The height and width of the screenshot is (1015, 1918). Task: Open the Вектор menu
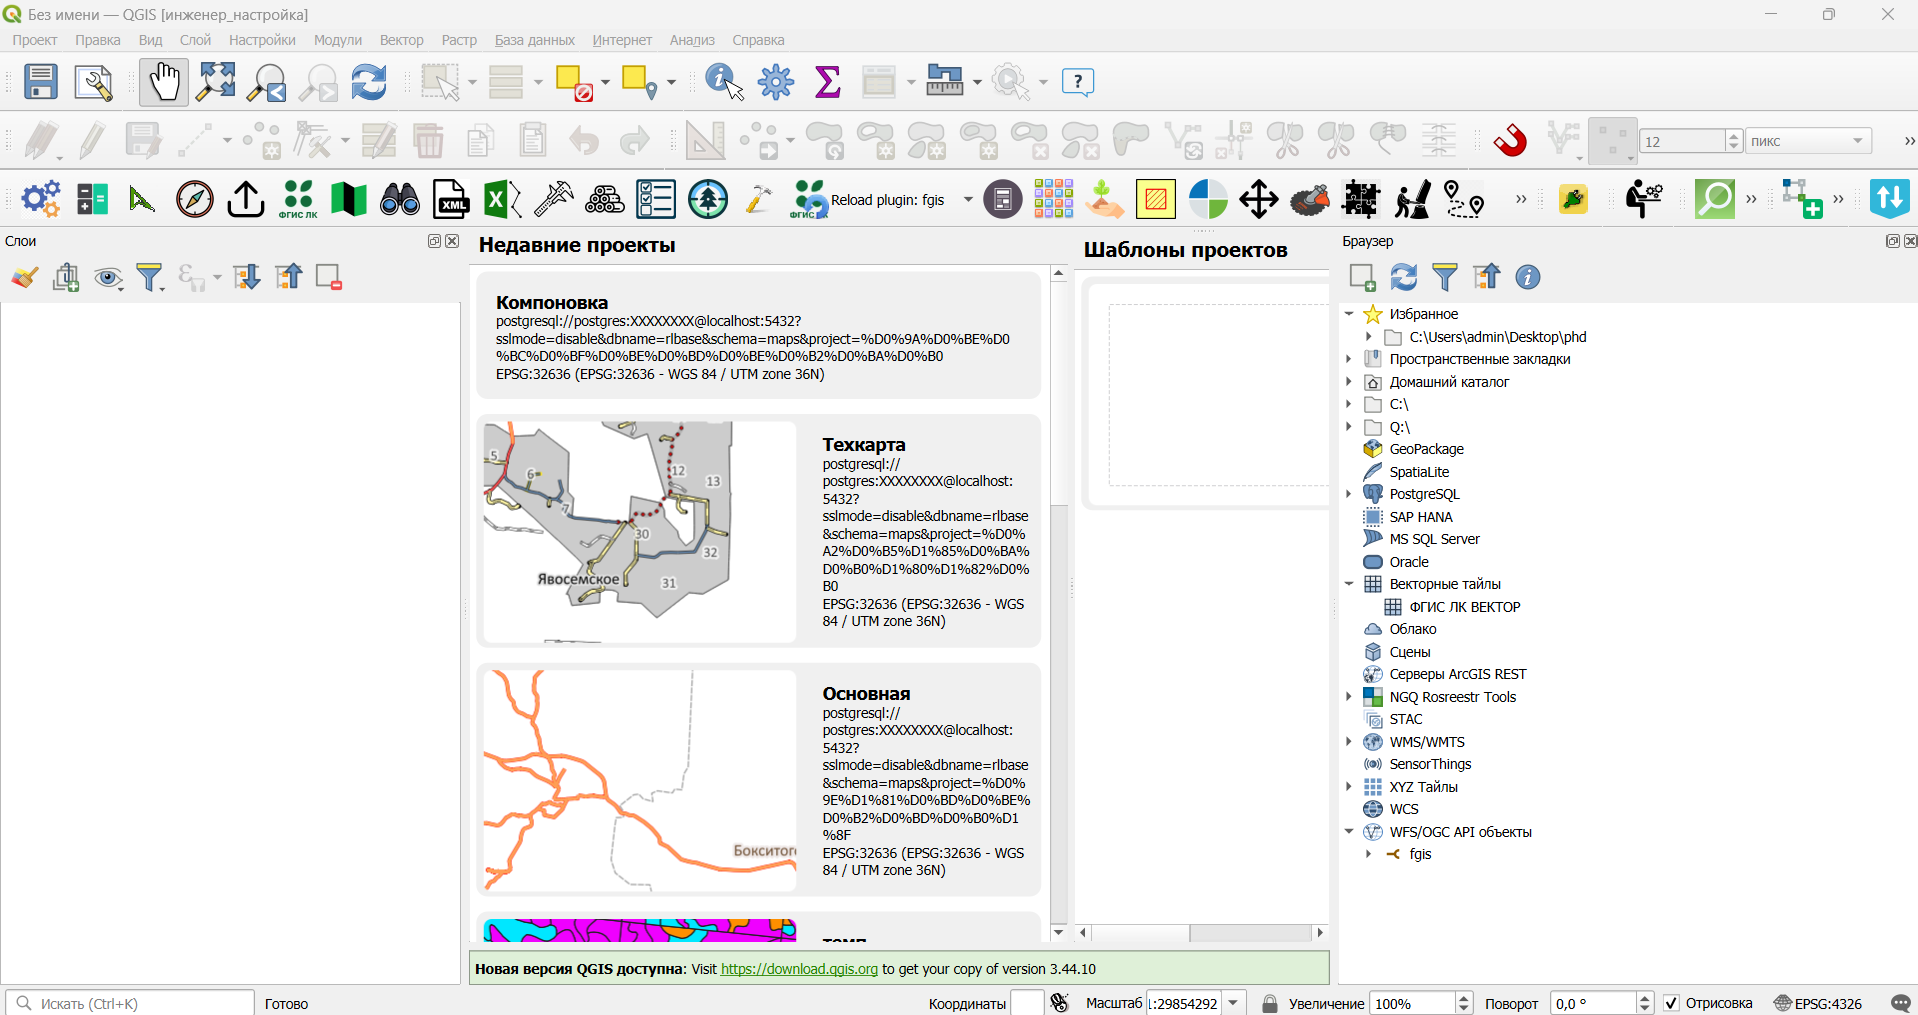coord(401,40)
